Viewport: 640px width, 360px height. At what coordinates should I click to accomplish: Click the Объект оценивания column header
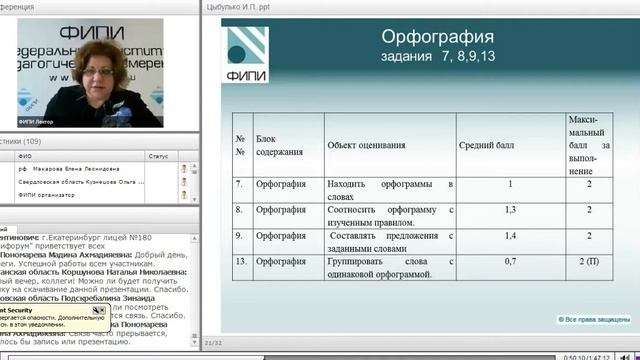pyautogui.click(x=390, y=145)
